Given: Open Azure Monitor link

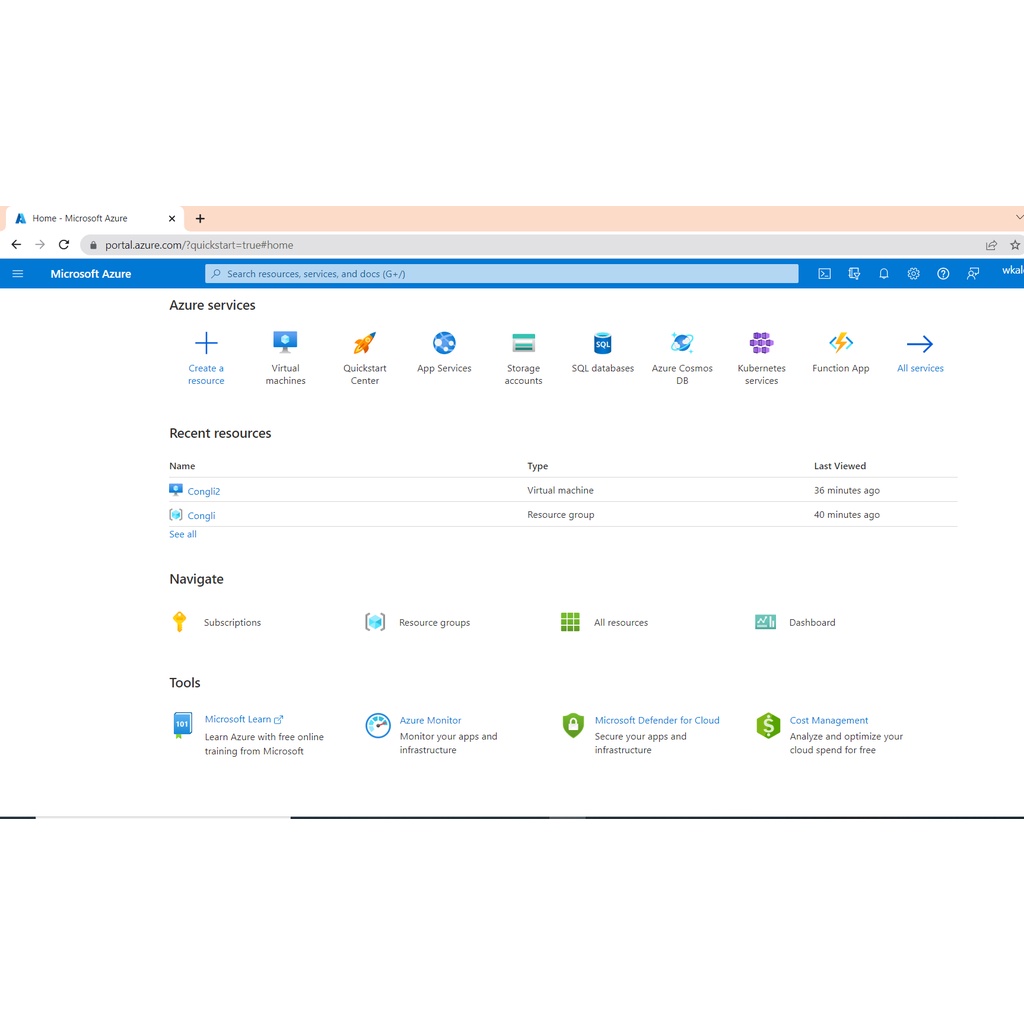Looking at the screenshot, I should pos(430,720).
